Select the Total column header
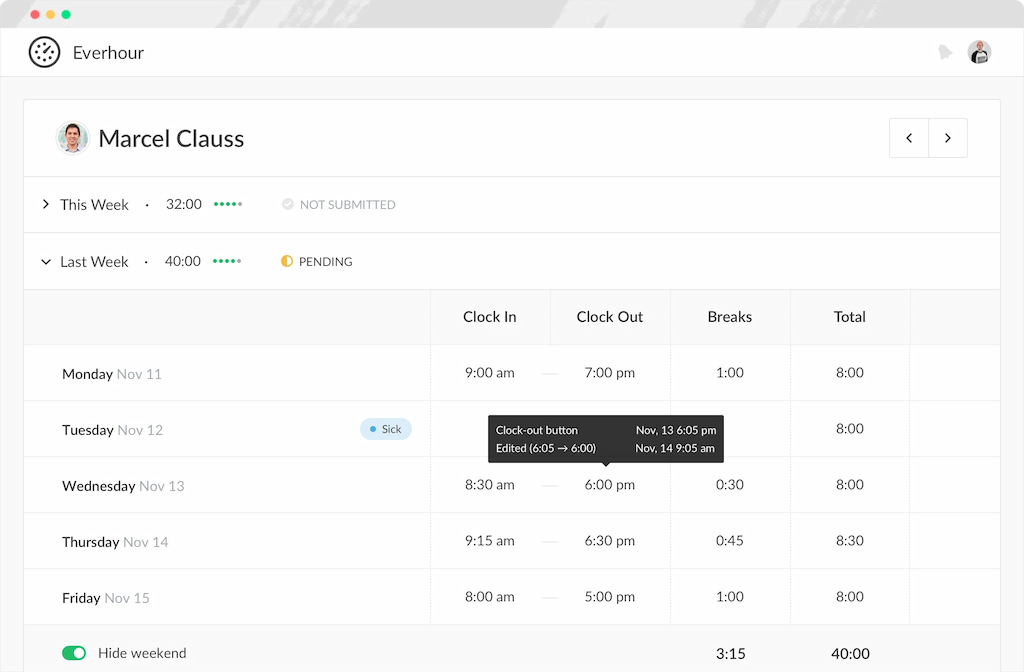1024x672 pixels. point(849,317)
